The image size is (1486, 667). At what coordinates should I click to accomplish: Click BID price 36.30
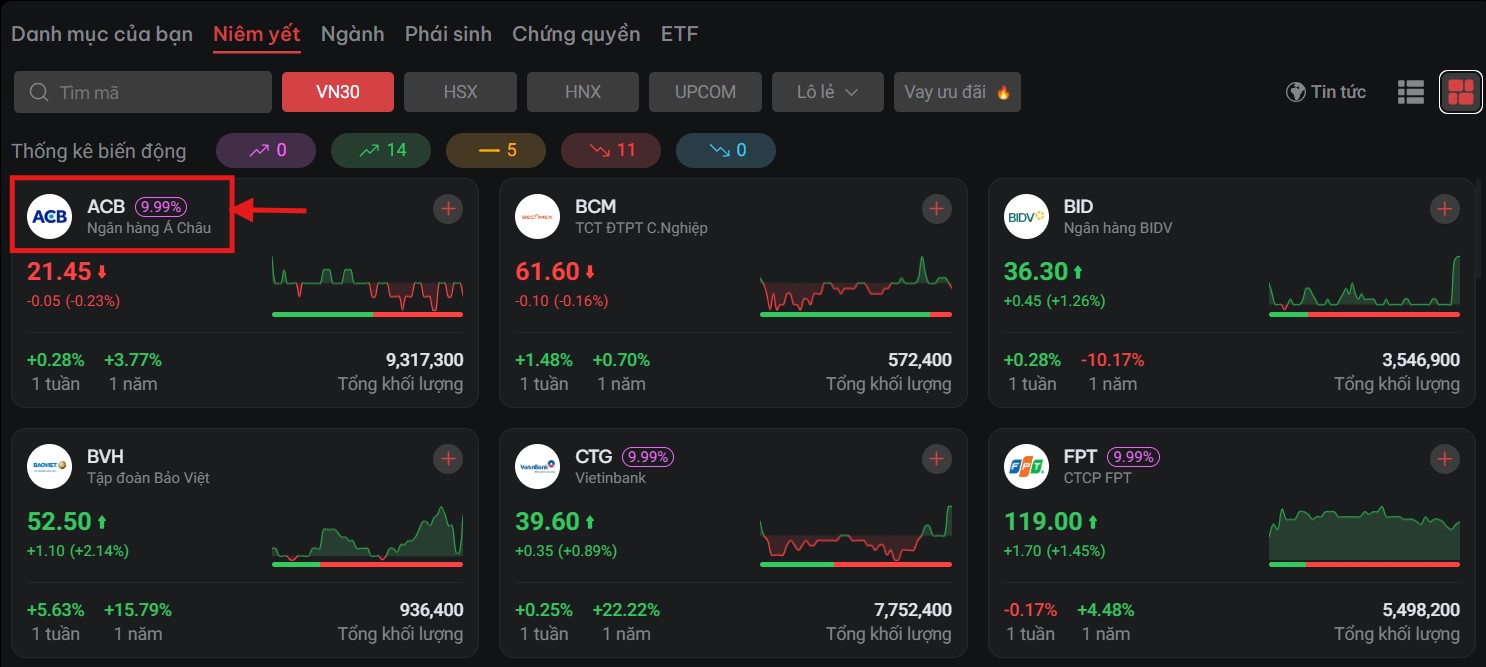tap(1036, 272)
